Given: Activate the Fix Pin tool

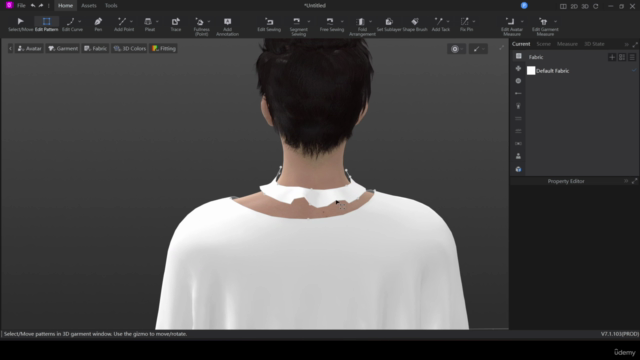Looking at the screenshot, I should [x=465, y=24].
